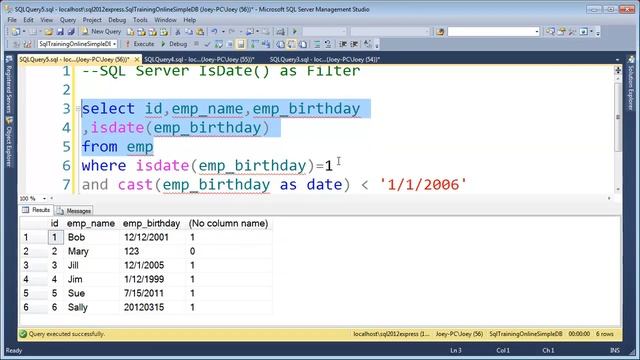This screenshot has height=360, width=640.
Task: Click the Change Connection icon
Action: point(27,44)
